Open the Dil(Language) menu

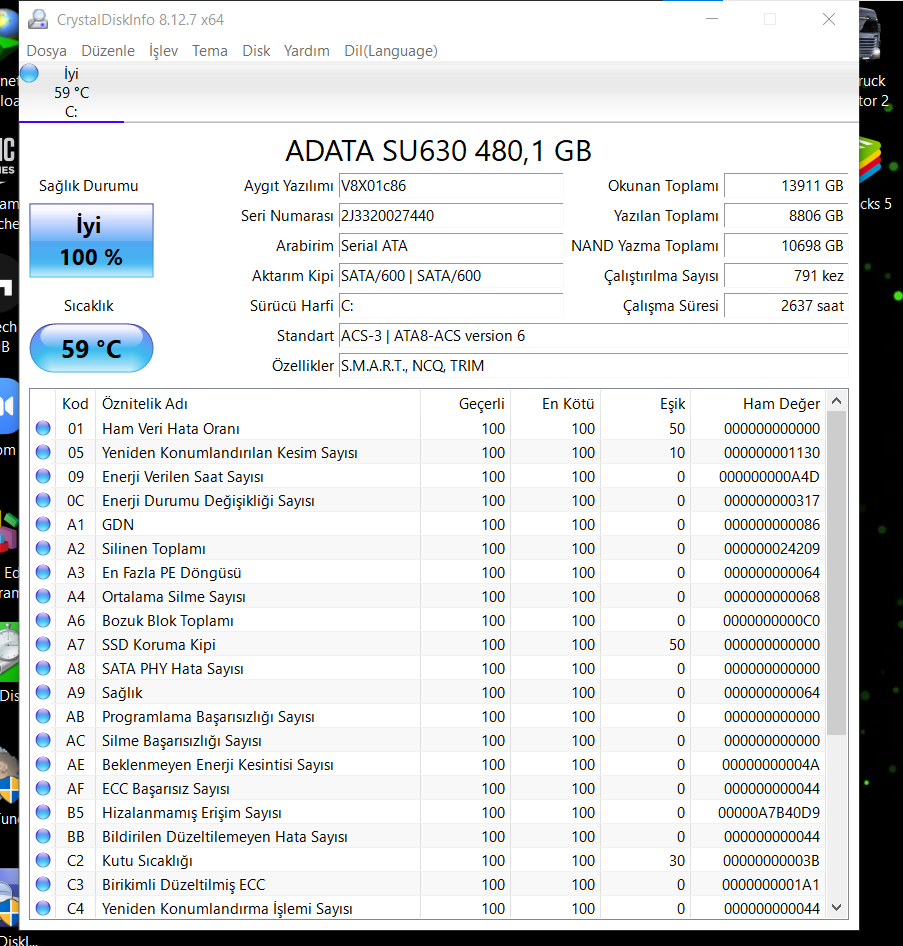(x=390, y=51)
